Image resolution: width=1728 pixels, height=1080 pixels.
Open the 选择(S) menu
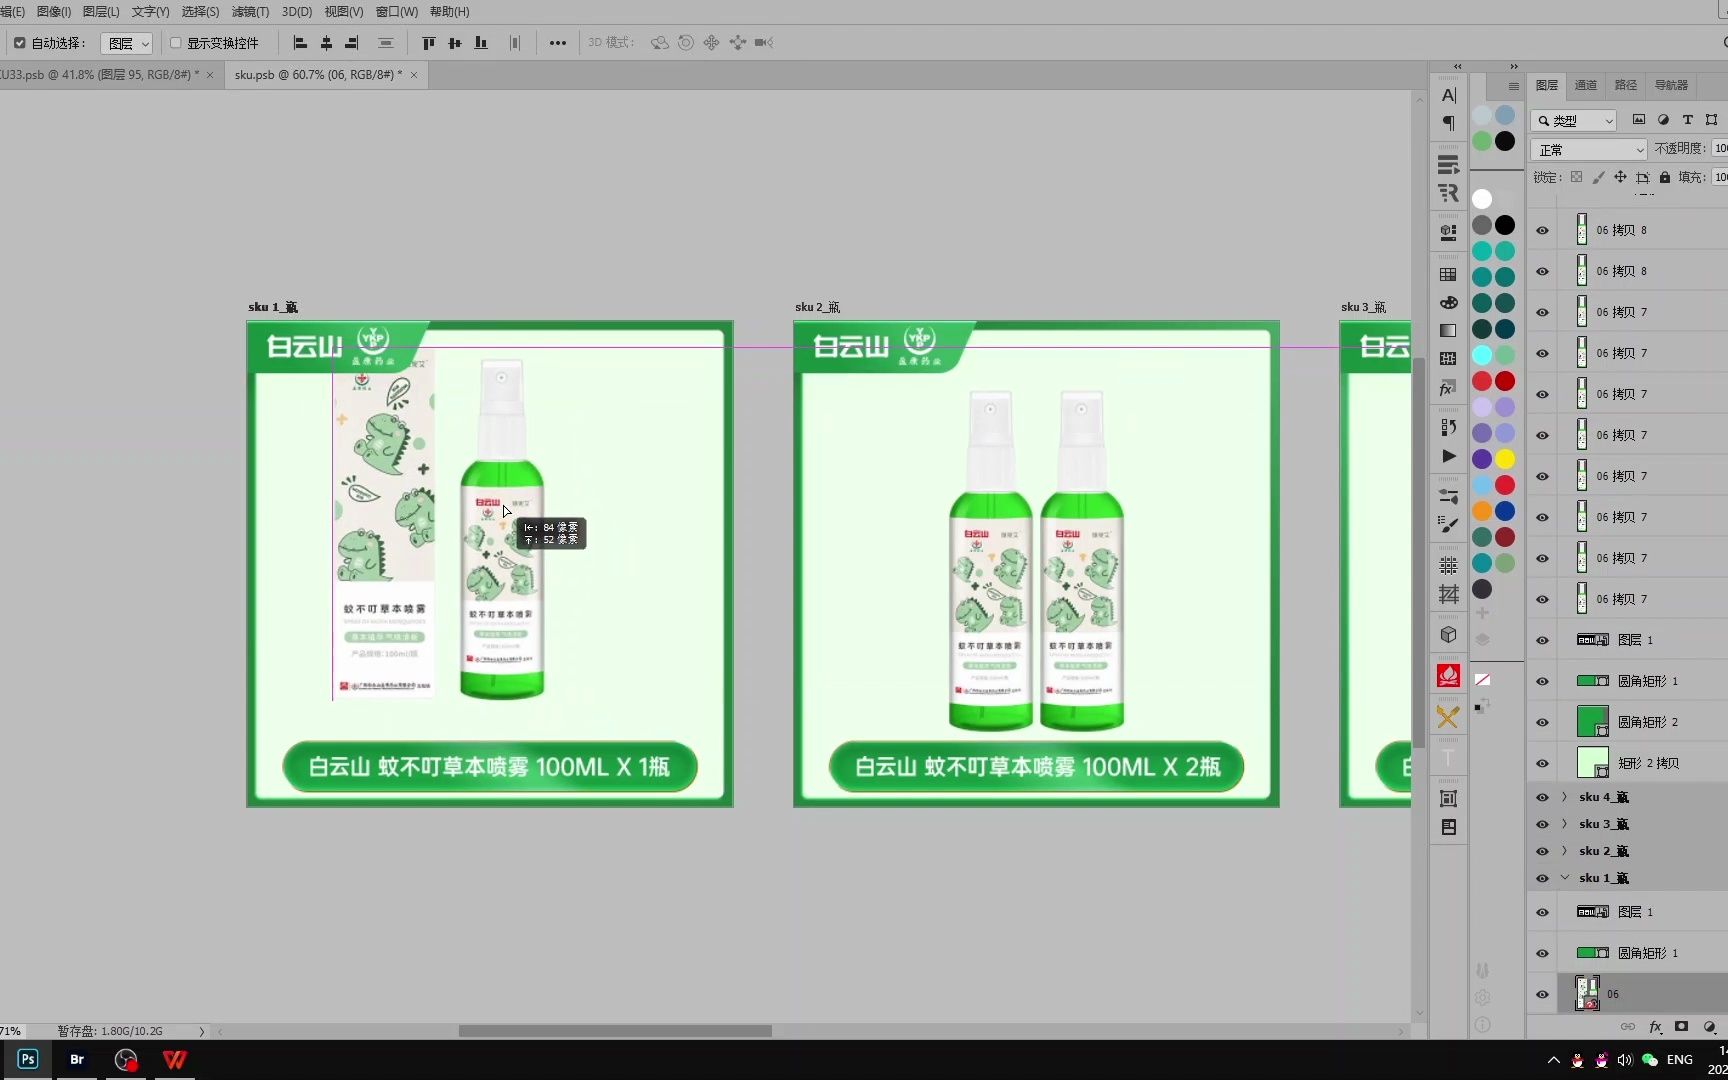200,12
